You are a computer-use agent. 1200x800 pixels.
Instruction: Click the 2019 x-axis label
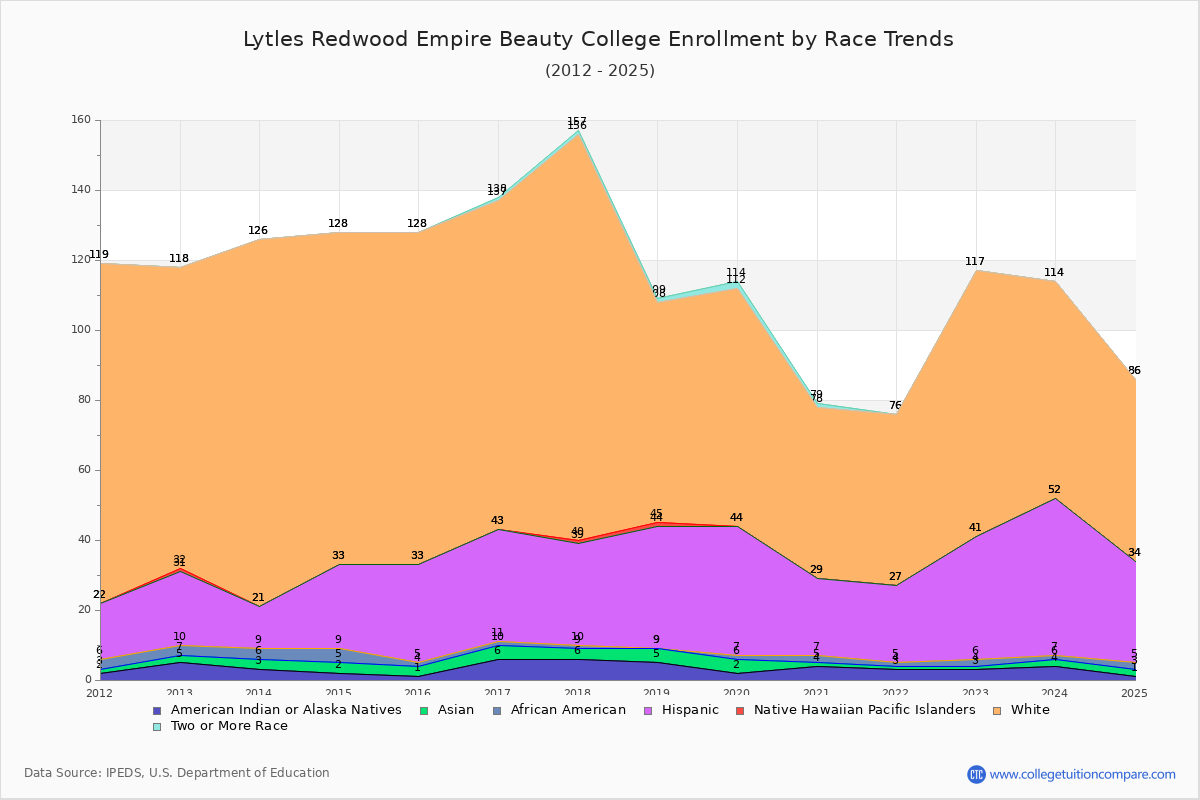[657, 693]
